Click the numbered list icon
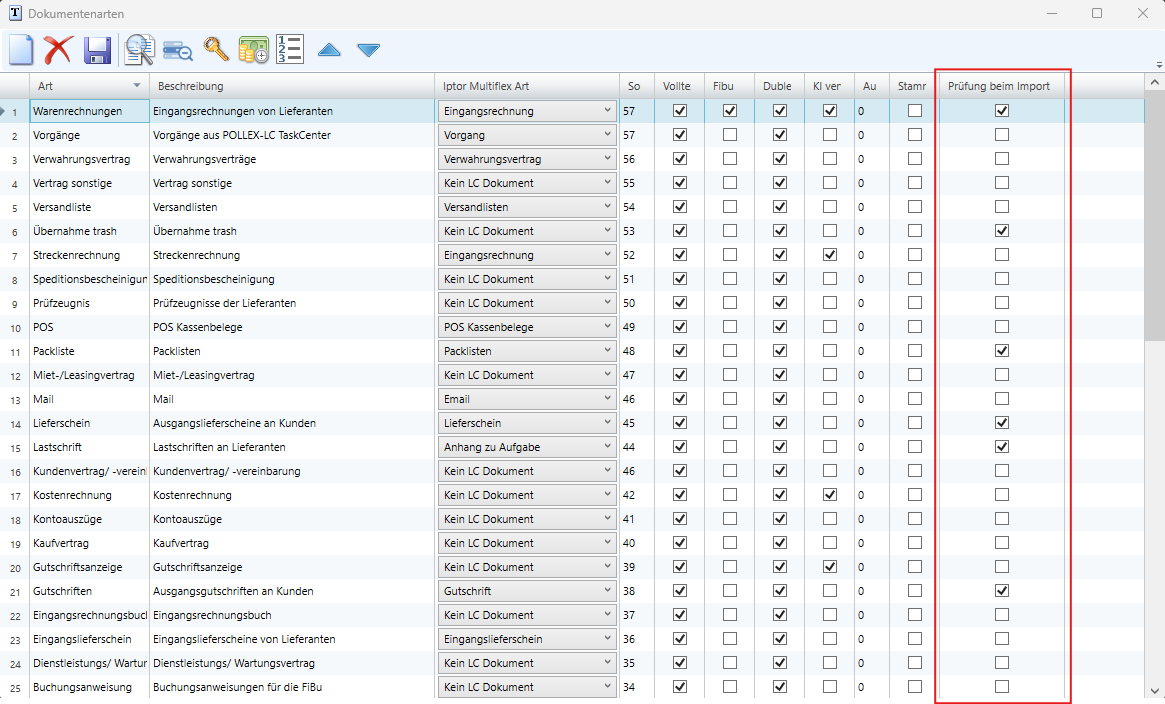The image size is (1165, 704). [290, 49]
